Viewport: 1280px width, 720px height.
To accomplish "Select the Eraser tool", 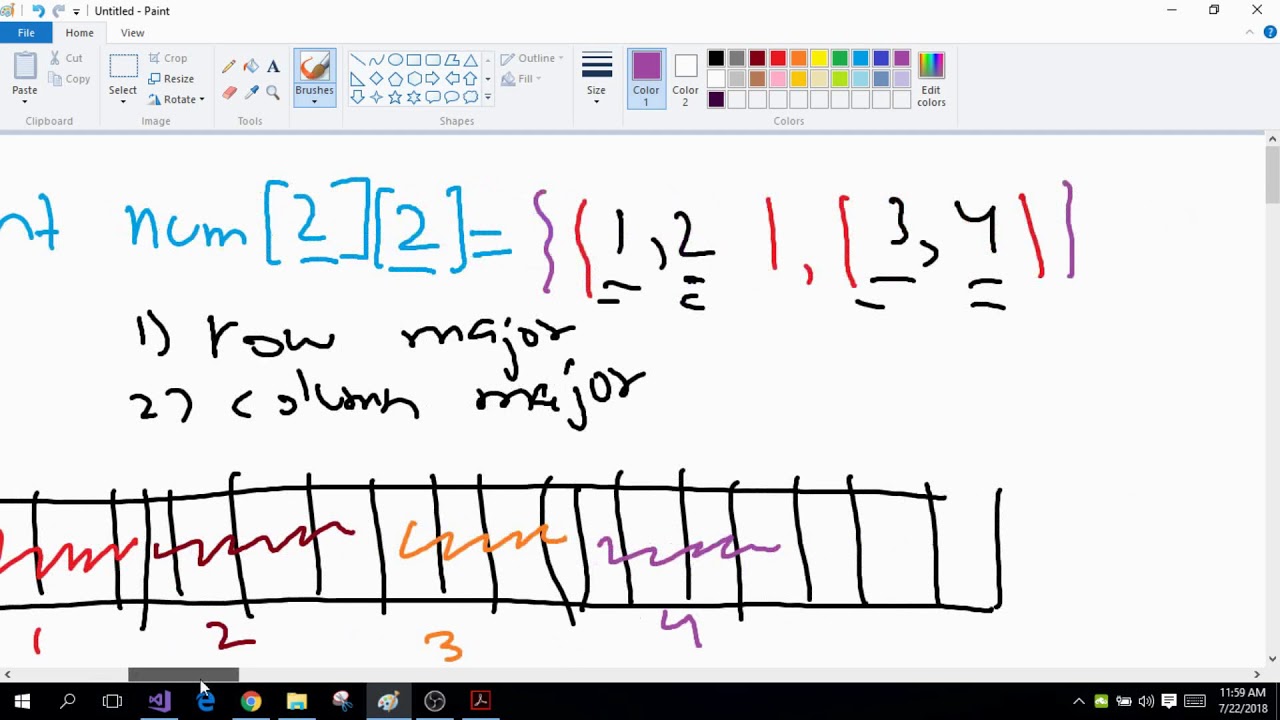I will tap(229, 92).
